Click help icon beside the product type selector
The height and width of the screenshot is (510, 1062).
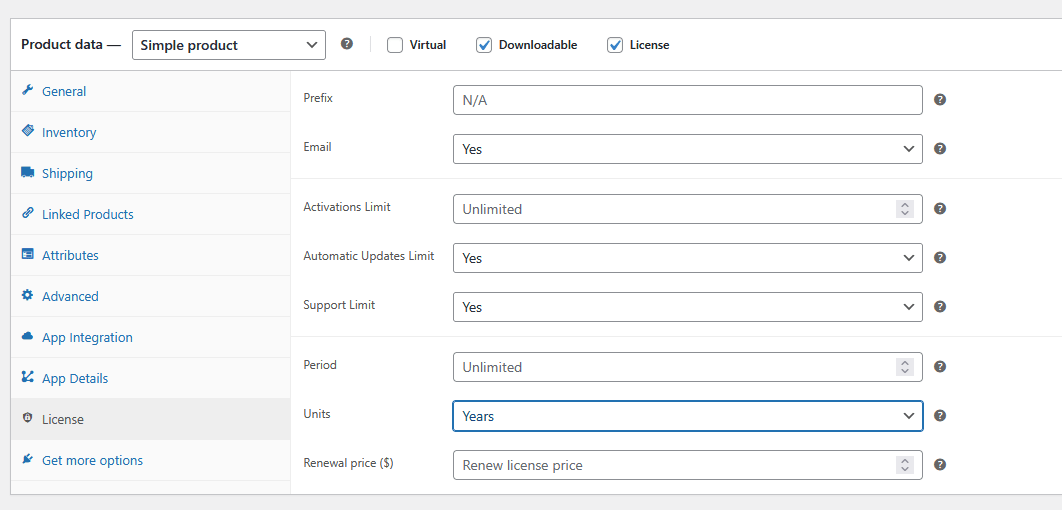pos(347,44)
